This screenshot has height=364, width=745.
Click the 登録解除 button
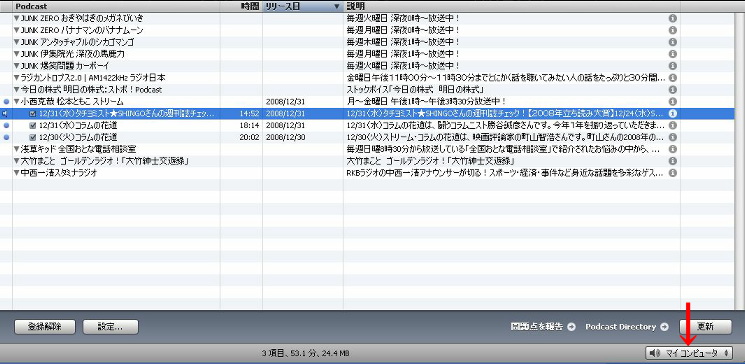[x=45, y=327]
